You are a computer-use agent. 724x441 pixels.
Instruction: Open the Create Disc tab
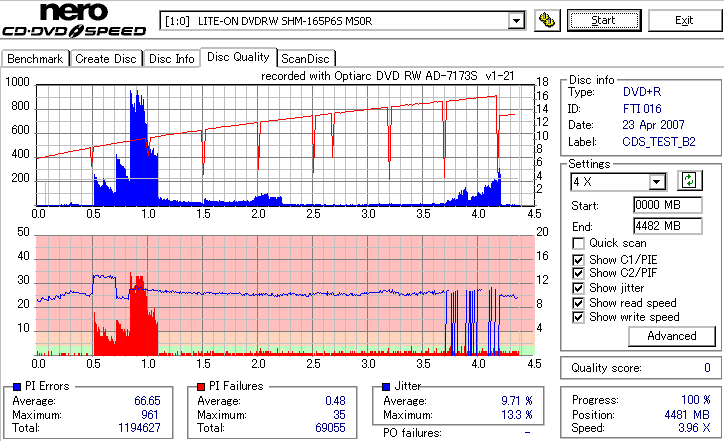[106, 59]
